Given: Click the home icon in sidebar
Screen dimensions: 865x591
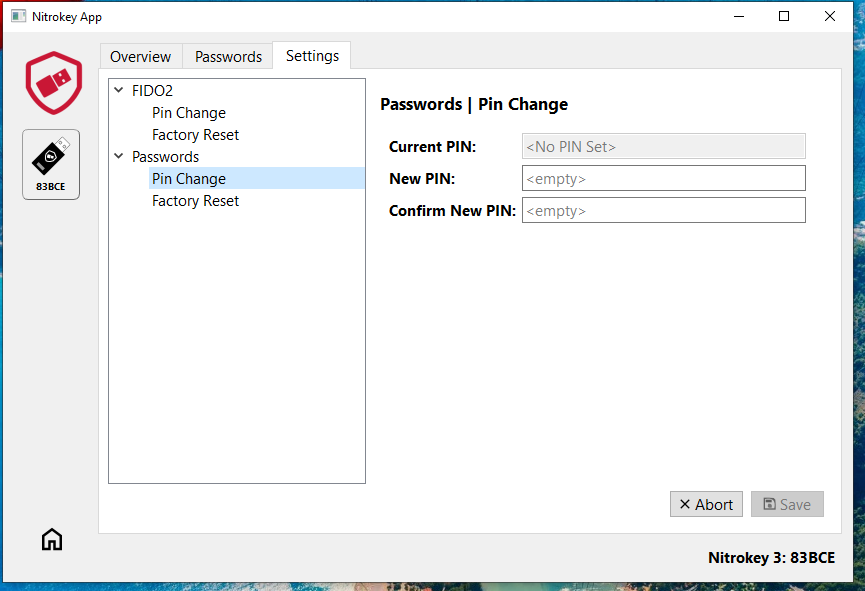Looking at the screenshot, I should tap(52, 540).
